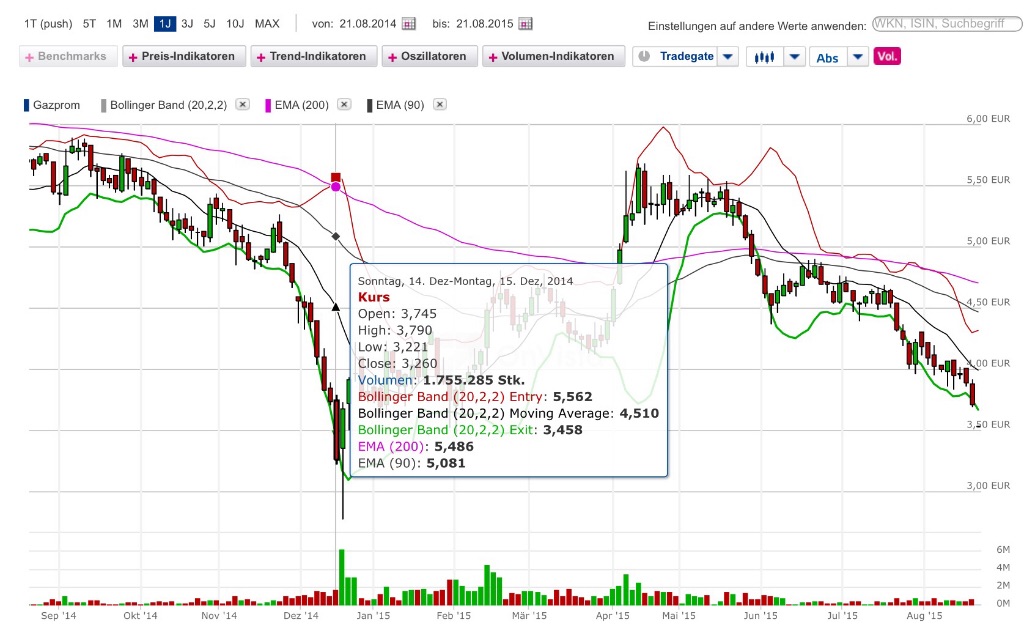The width and height of the screenshot is (1024, 625).
Task: Remove the Bollinger Band (20,2,2) indicator
Action: point(243,104)
